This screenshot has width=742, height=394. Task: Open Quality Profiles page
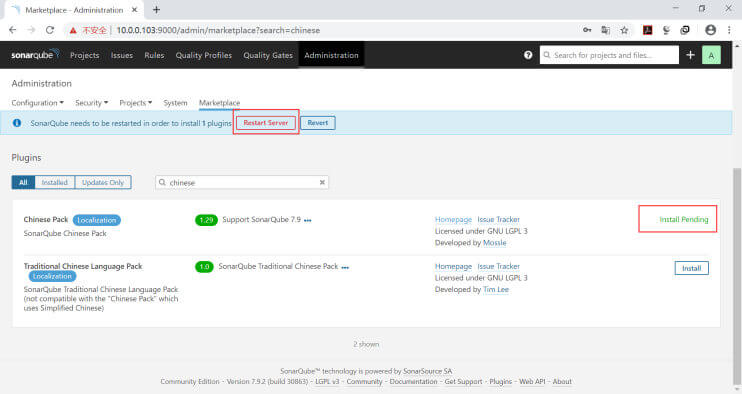click(x=203, y=55)
